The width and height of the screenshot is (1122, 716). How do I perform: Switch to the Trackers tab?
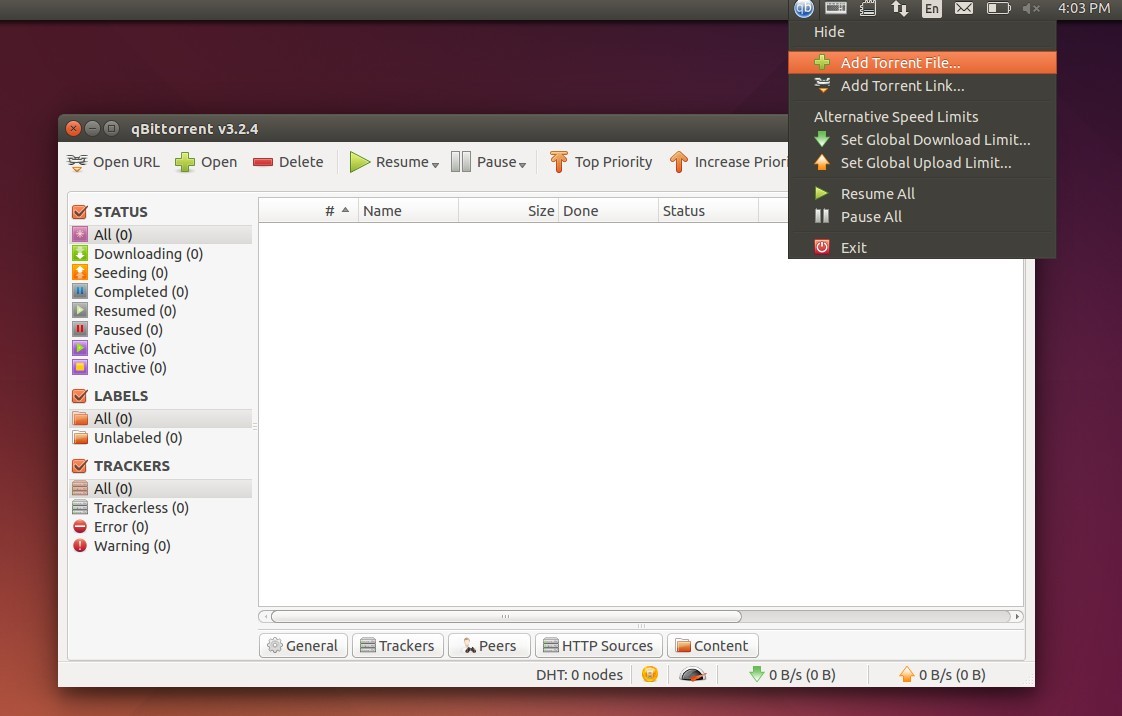[x=398, y=646]
